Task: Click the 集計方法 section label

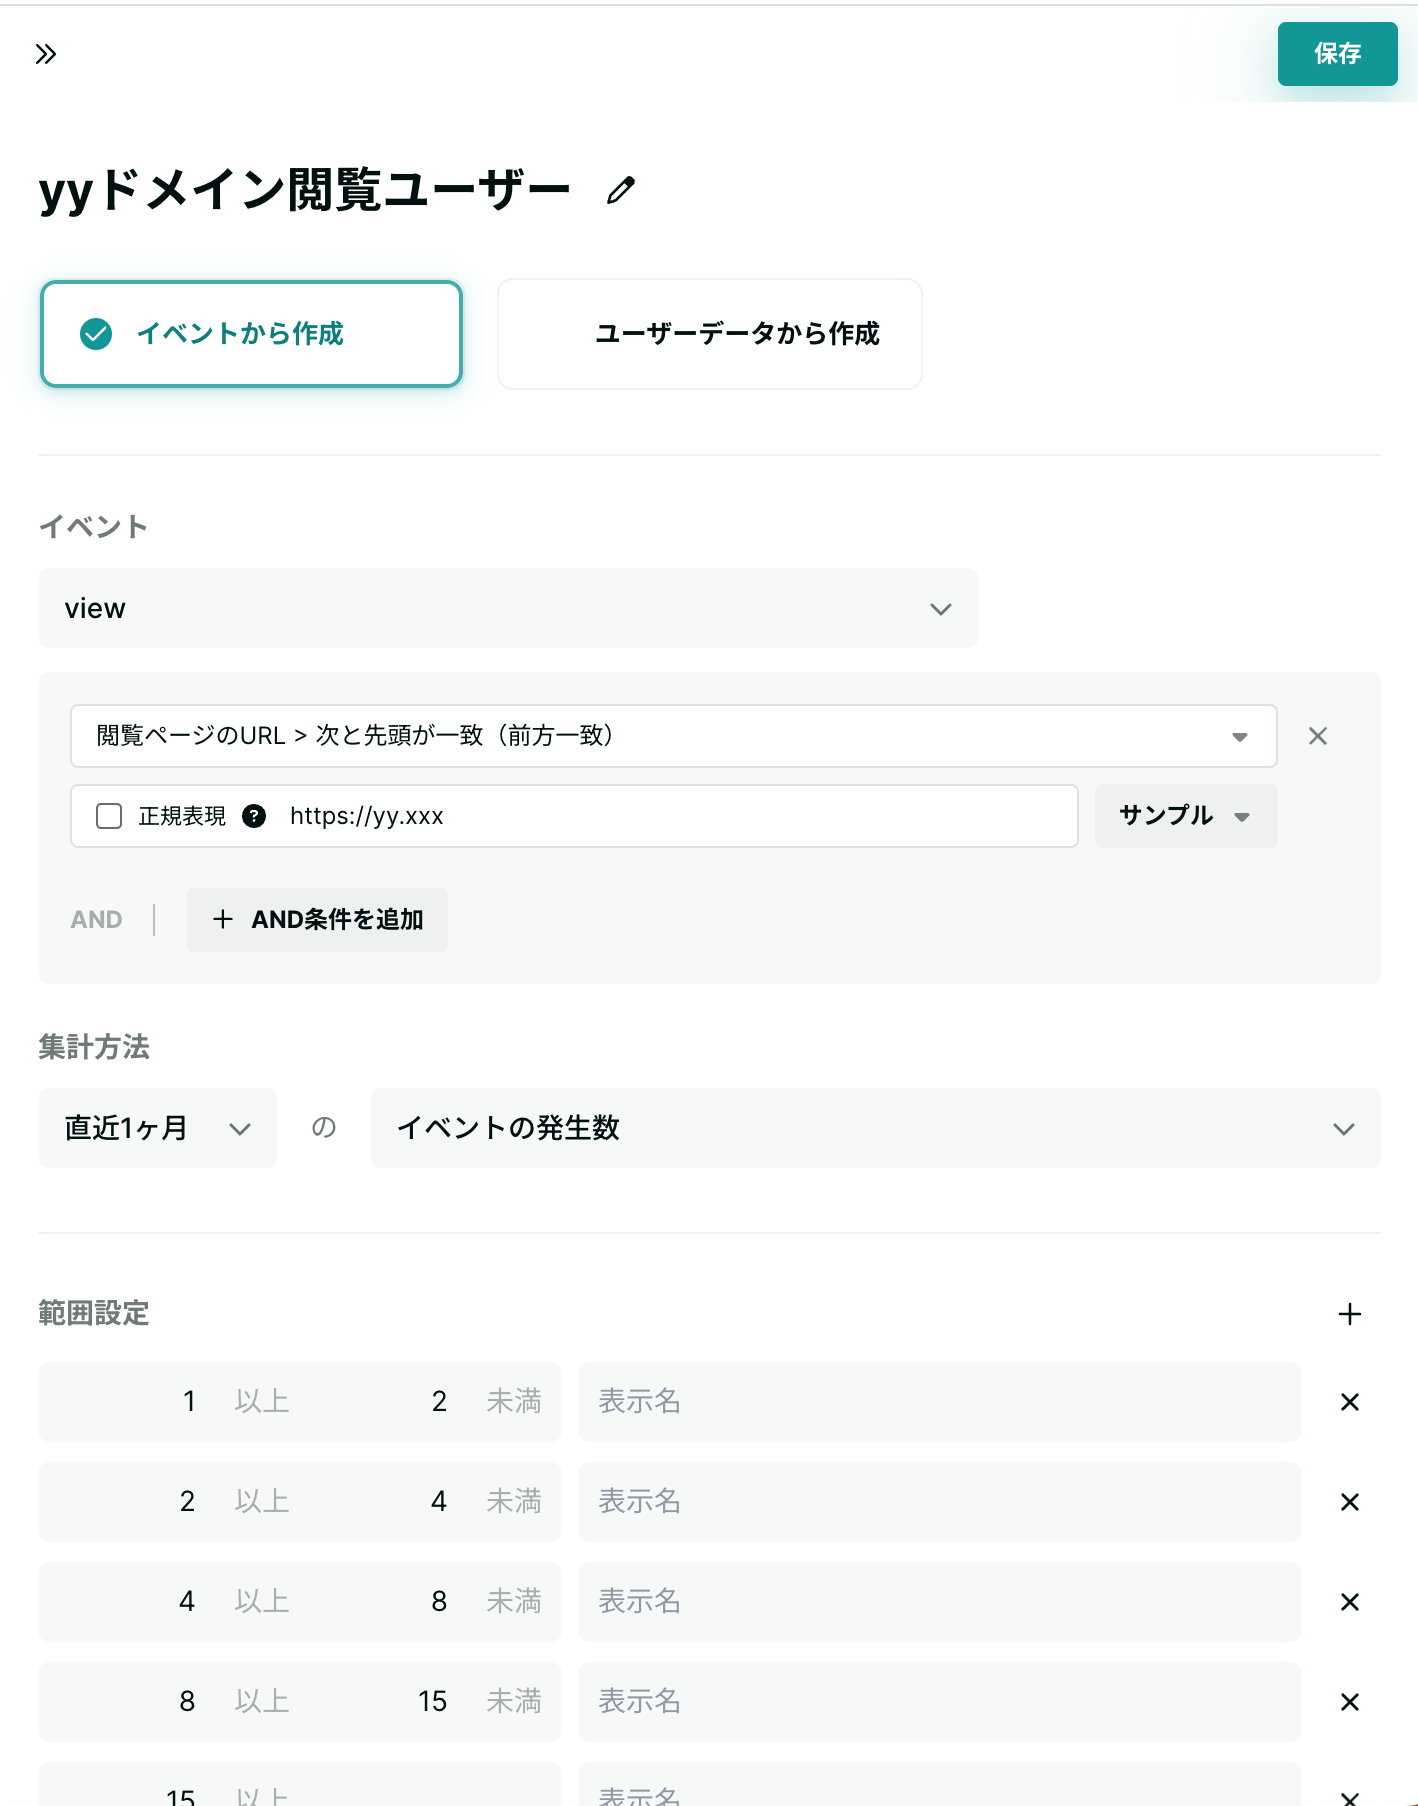Action: click(94, 1047)
